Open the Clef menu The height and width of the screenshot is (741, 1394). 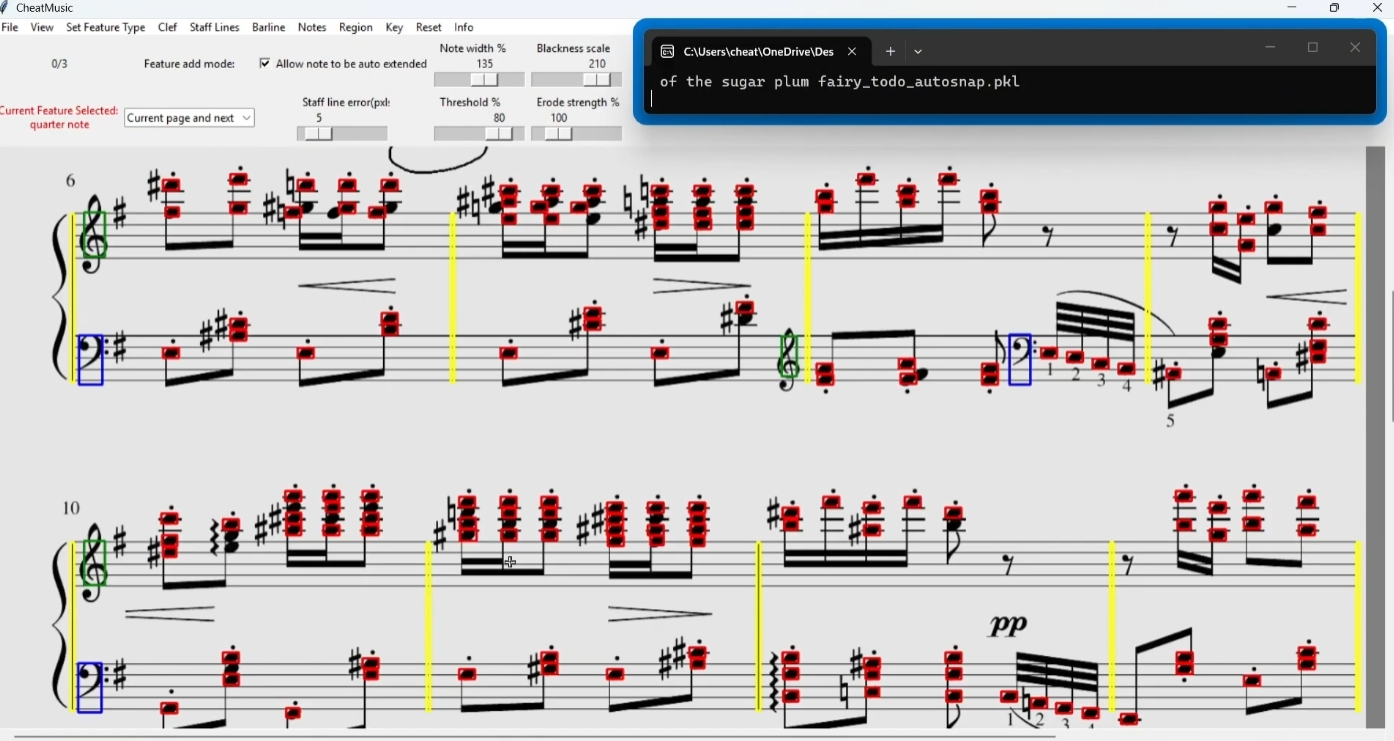(168, 28)
